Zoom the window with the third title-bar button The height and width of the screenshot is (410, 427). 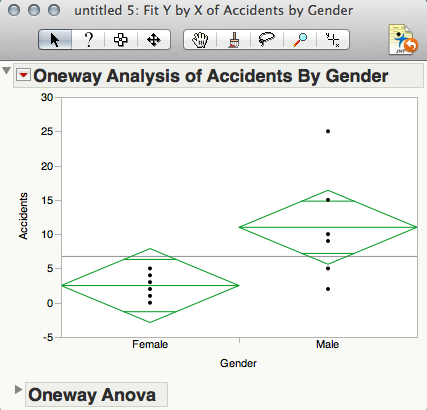pos(54,10)
